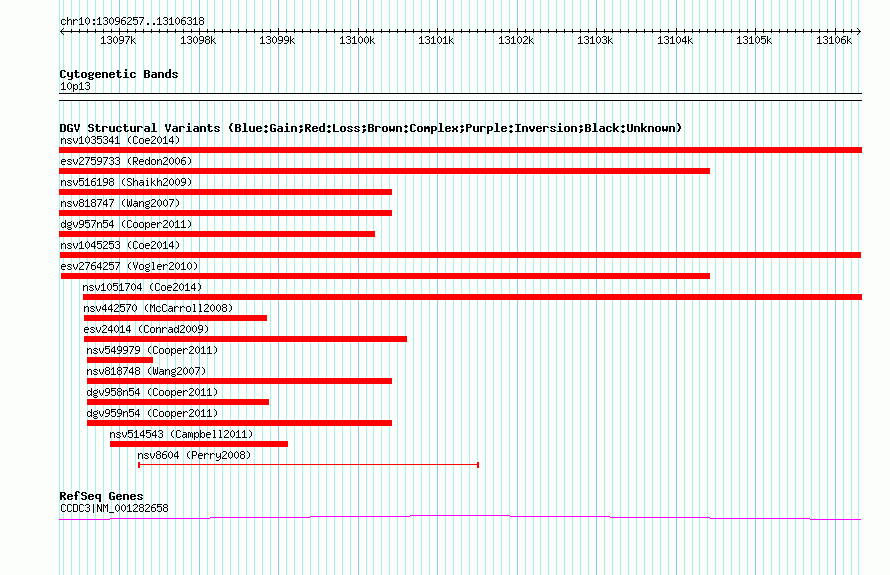
Task: Select the red bar under nsv1051704
Action: [472, 297]
